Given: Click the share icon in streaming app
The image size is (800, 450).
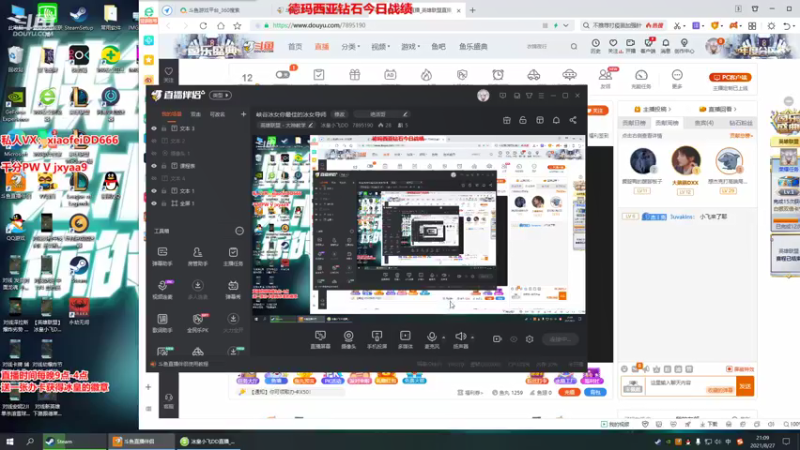Looking at the screenshot, I should (x=573, y=120).
